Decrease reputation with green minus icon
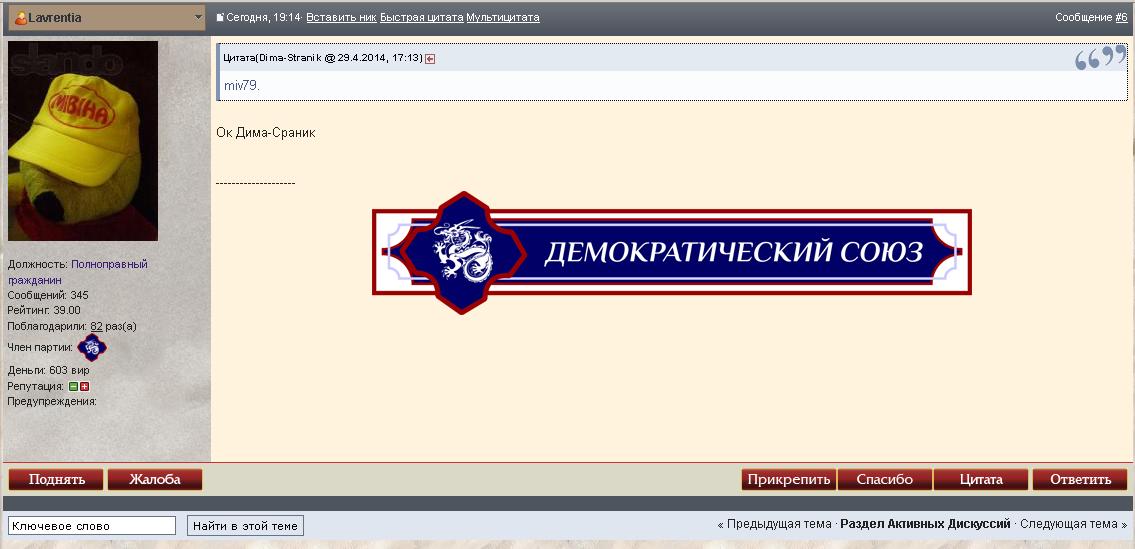Viewport: 1135px width, 549px height. point(73,387)
